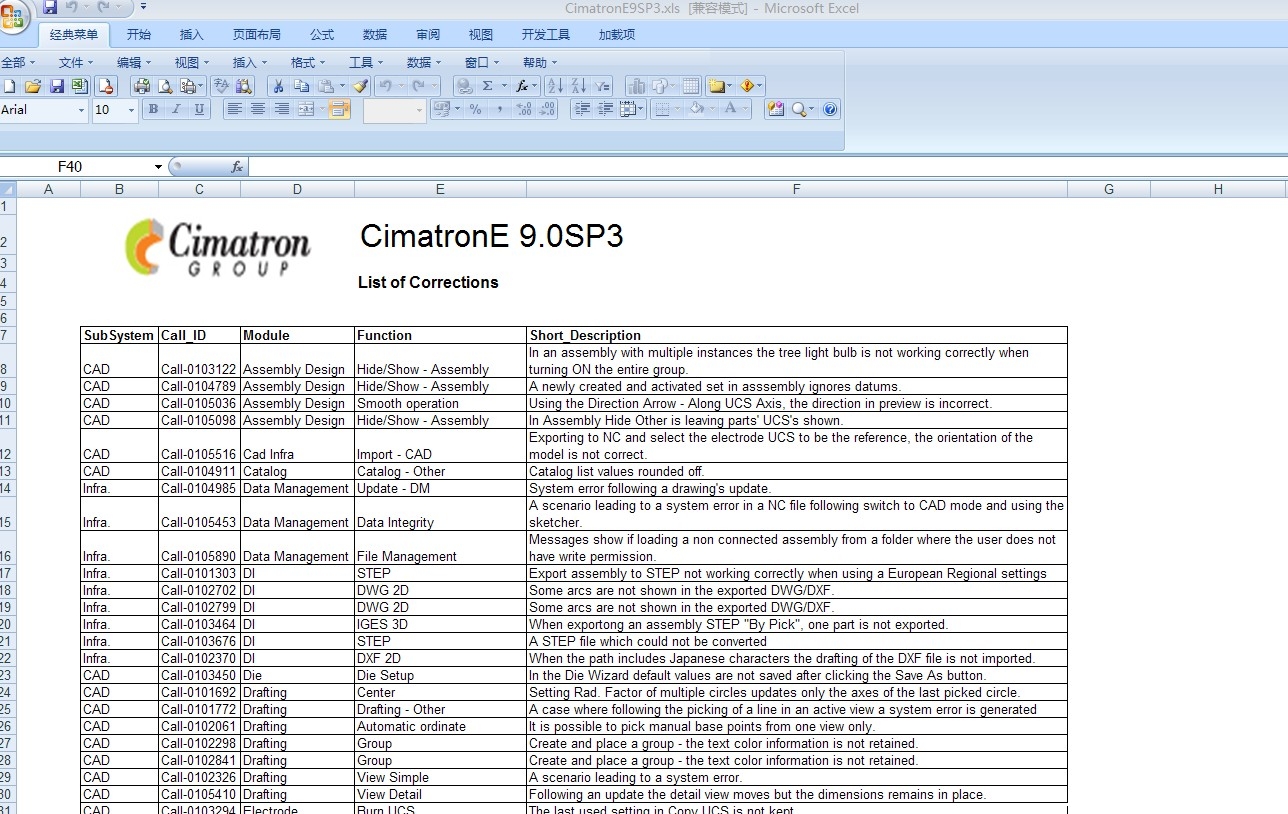Image resolution: width=1288 pixels, height=814 pixels.
Task: Click increase decimal icon
Action: [x=523, y=109]
